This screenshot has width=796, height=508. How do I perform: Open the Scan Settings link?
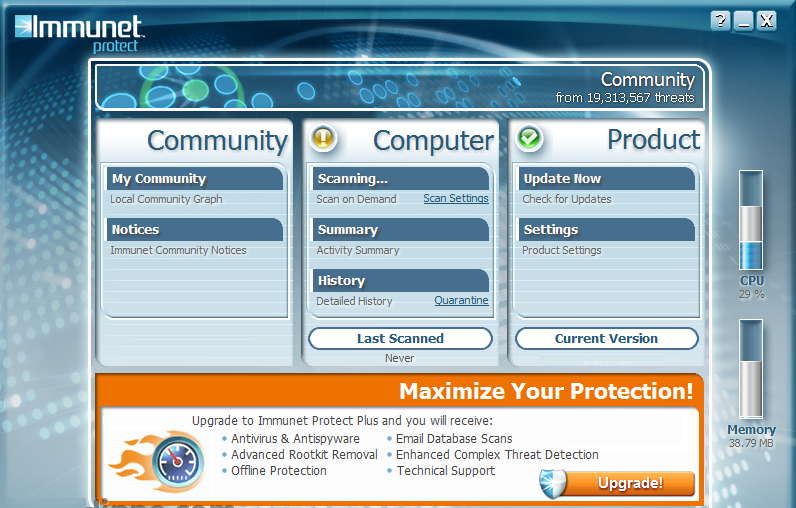click(x=456, y=198)
